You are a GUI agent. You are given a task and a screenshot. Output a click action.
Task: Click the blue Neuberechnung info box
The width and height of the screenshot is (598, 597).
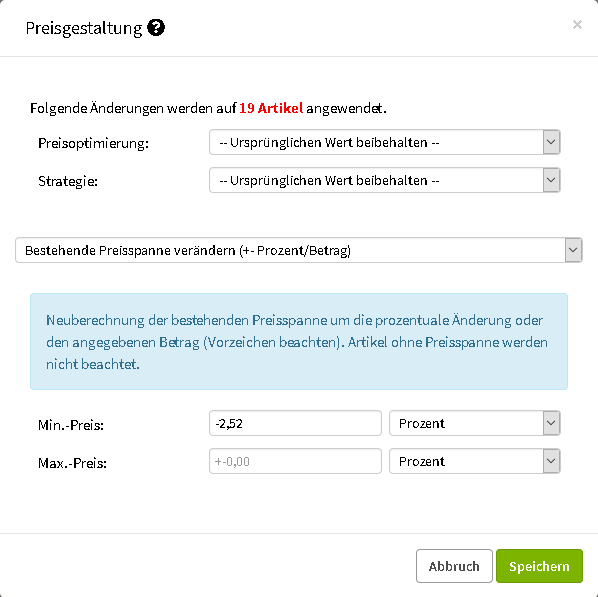[299, 341]
